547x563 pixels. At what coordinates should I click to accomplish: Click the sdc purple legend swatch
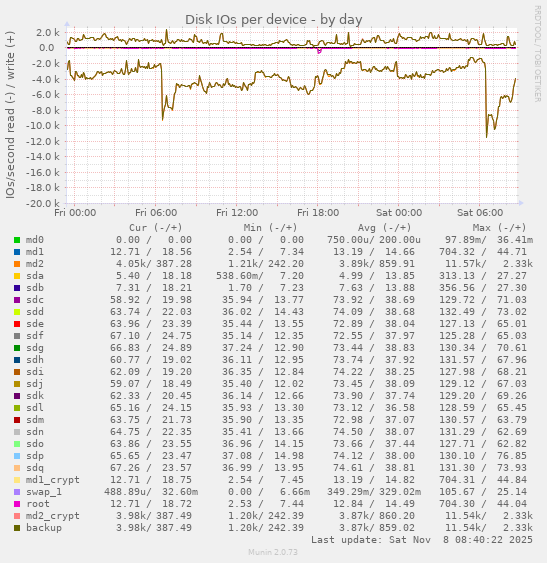tap(17, 300)
